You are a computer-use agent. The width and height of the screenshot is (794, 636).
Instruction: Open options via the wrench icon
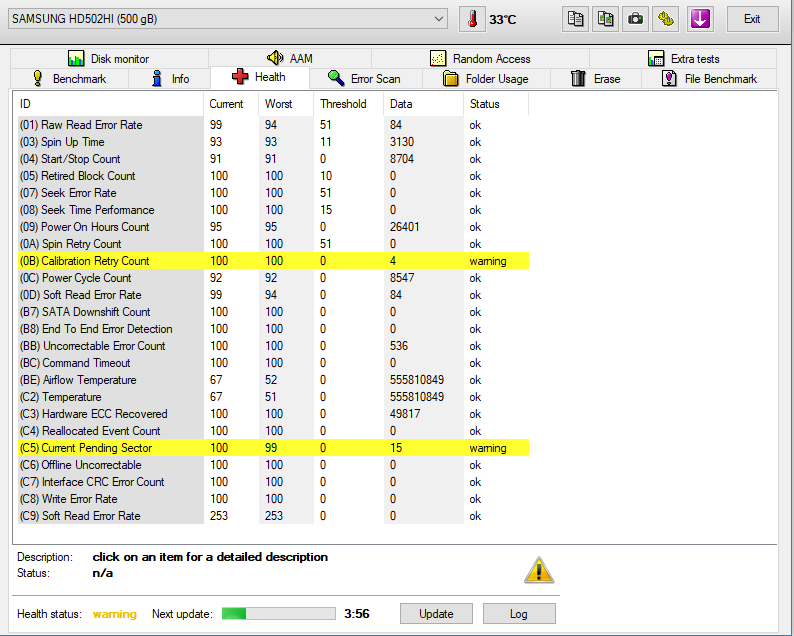665,19
